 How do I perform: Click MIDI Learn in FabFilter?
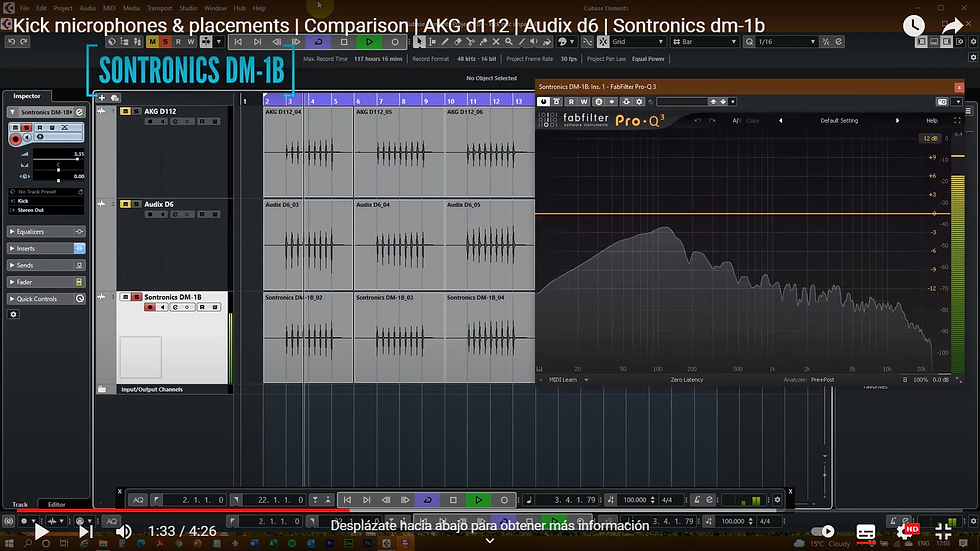click(x=562, y=380)
